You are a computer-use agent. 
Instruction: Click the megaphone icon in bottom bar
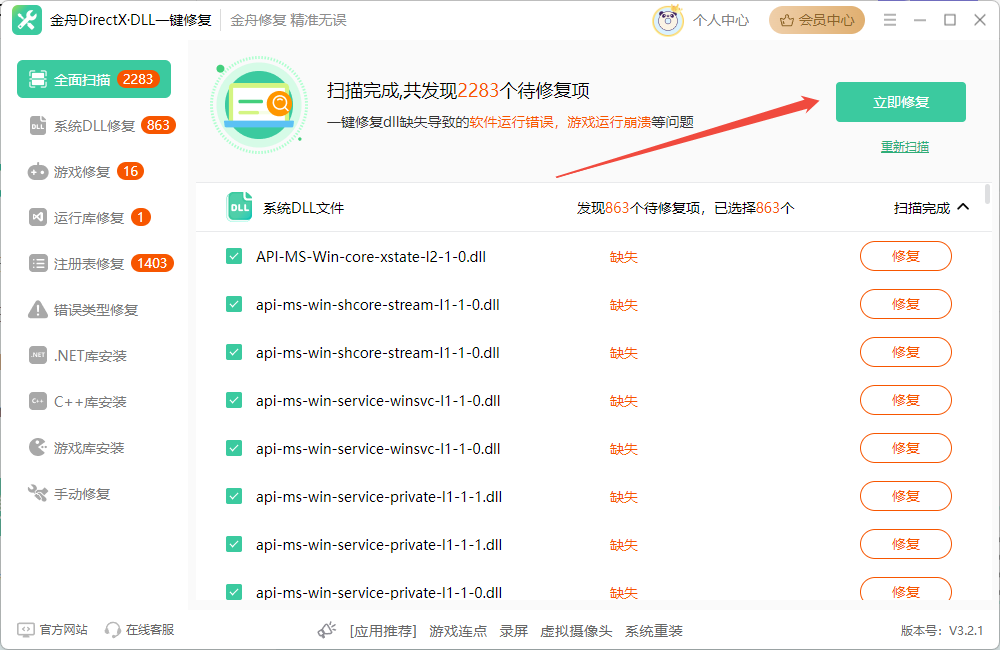coord(327,630)
